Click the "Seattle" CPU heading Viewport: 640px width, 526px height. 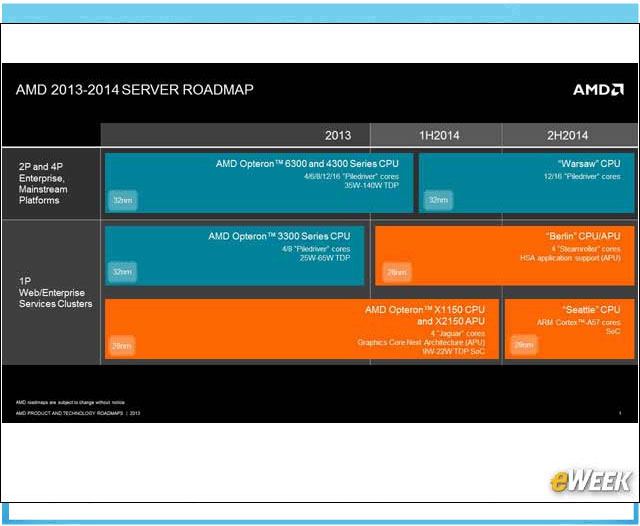pos(591,310)
